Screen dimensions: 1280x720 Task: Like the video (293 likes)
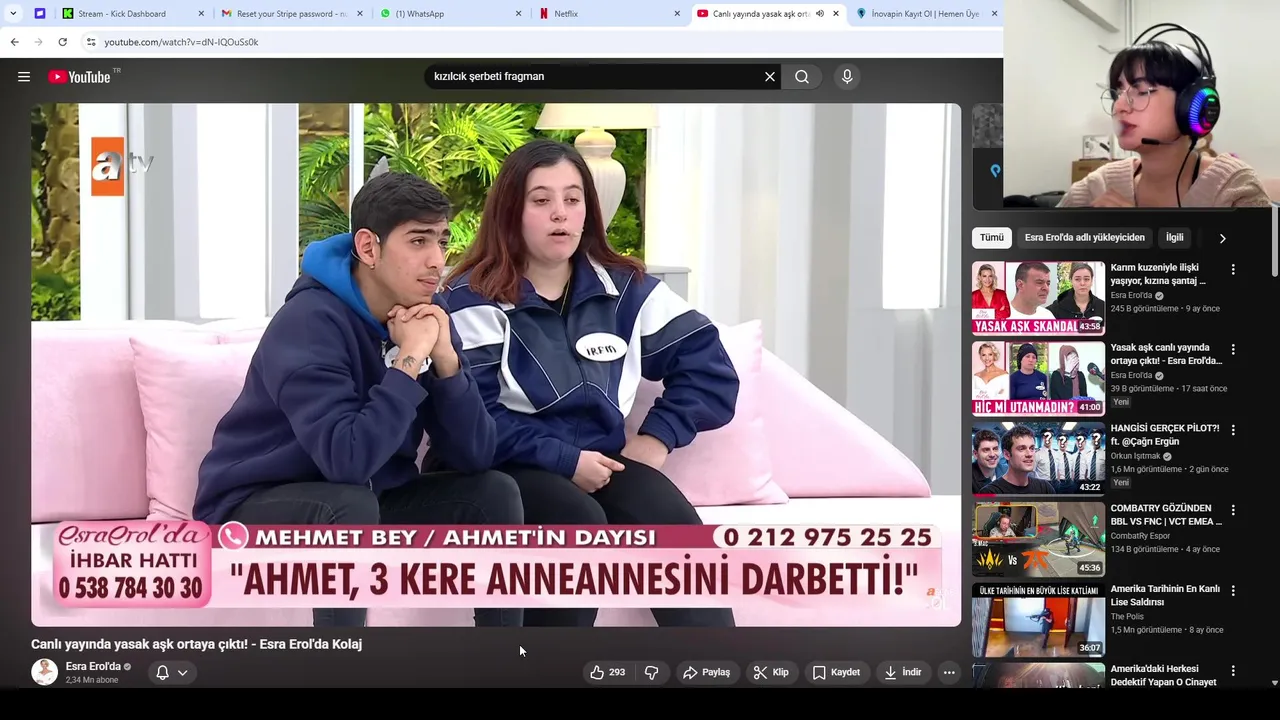[x=608, y=673]
